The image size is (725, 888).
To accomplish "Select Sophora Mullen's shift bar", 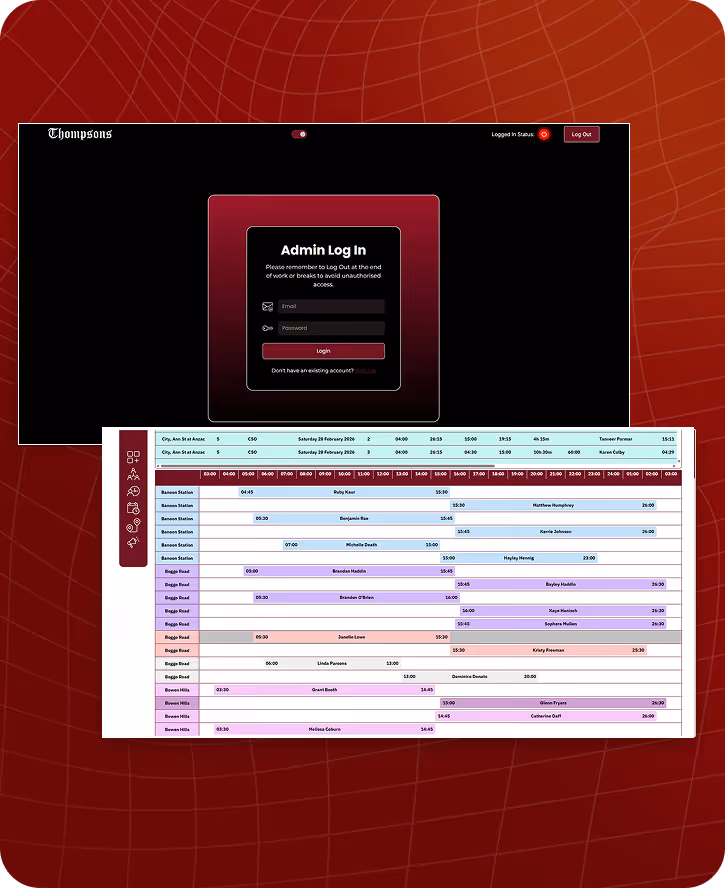I will coord(561,624).
